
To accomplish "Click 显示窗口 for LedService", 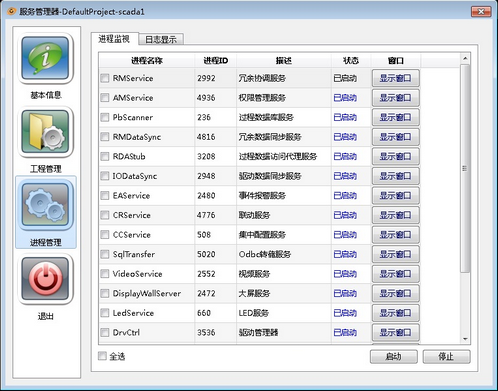I will pyautogui.click(x=395, y=313).
